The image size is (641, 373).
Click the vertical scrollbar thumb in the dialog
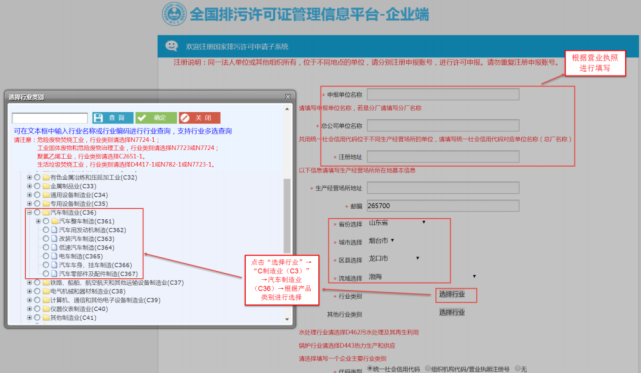(287, 216)
